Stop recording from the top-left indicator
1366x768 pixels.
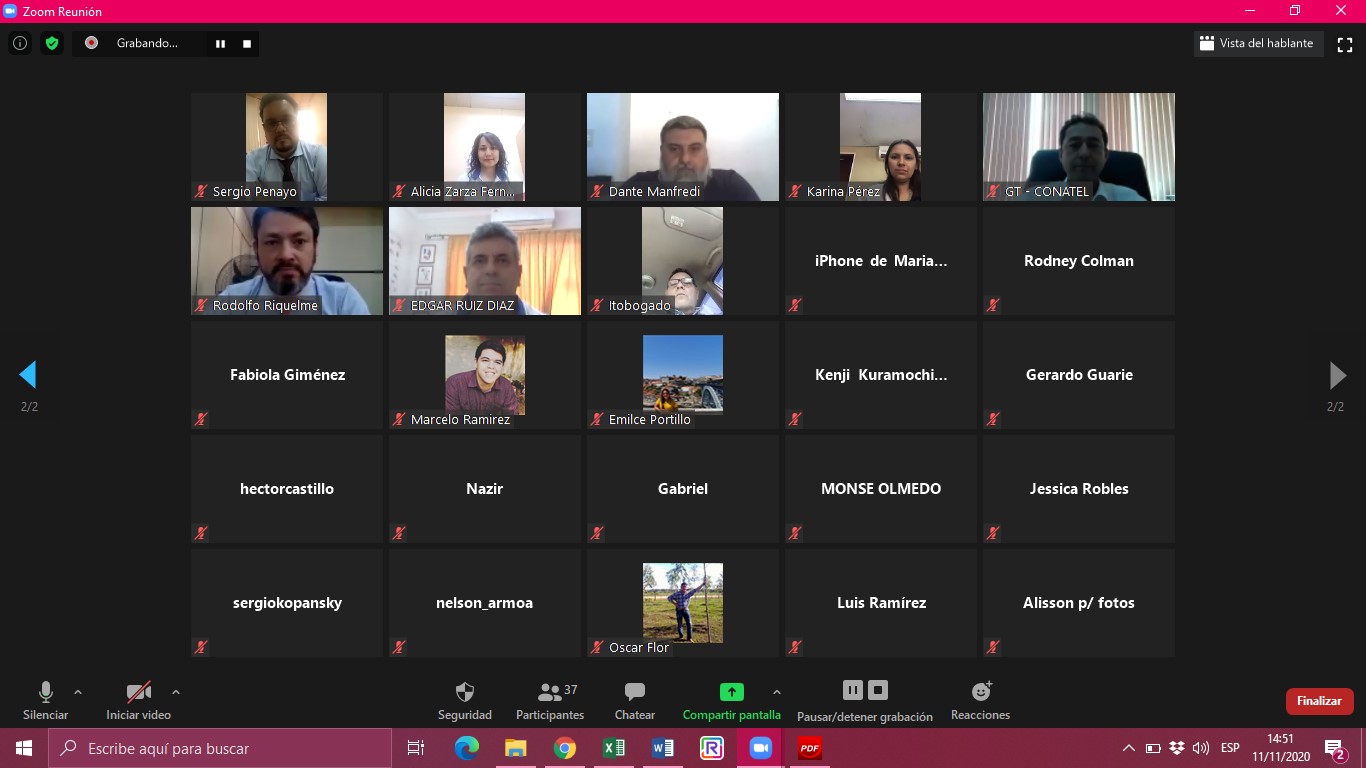(247, 43)
